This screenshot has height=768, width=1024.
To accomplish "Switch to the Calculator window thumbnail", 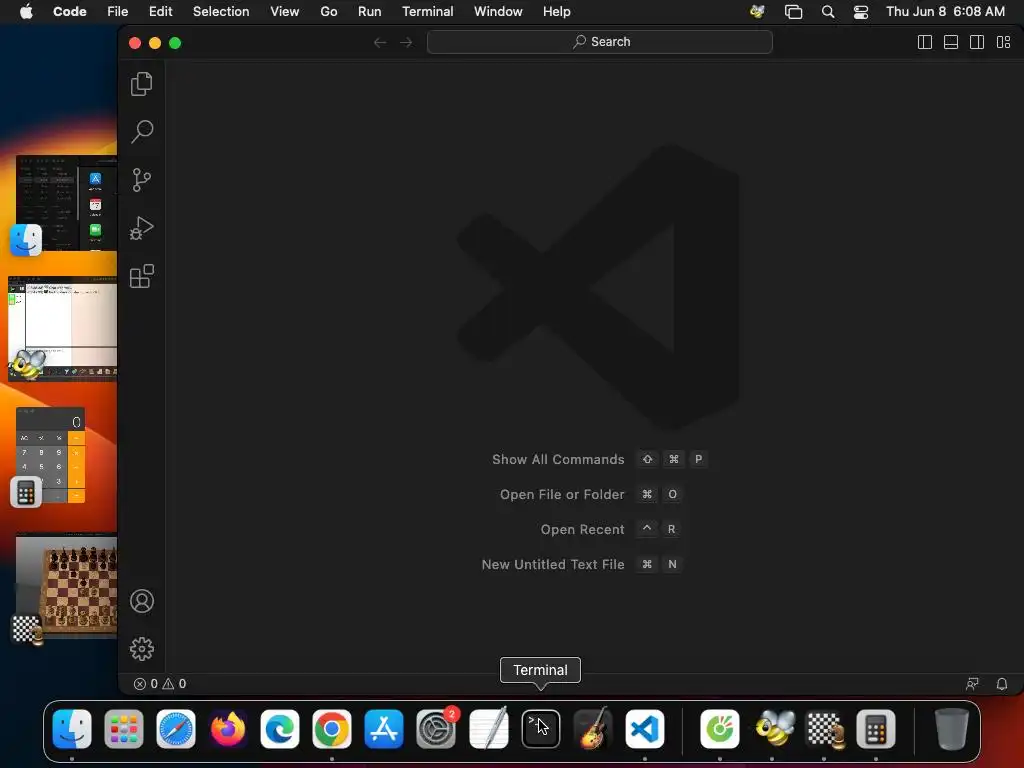I will click(51, 455).
